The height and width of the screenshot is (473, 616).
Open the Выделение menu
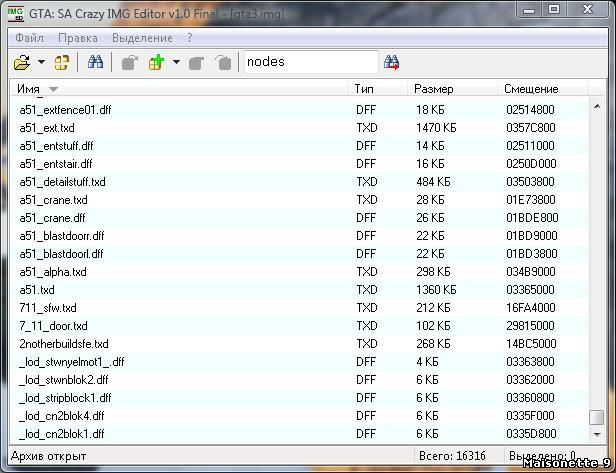[x=142, y=38]
